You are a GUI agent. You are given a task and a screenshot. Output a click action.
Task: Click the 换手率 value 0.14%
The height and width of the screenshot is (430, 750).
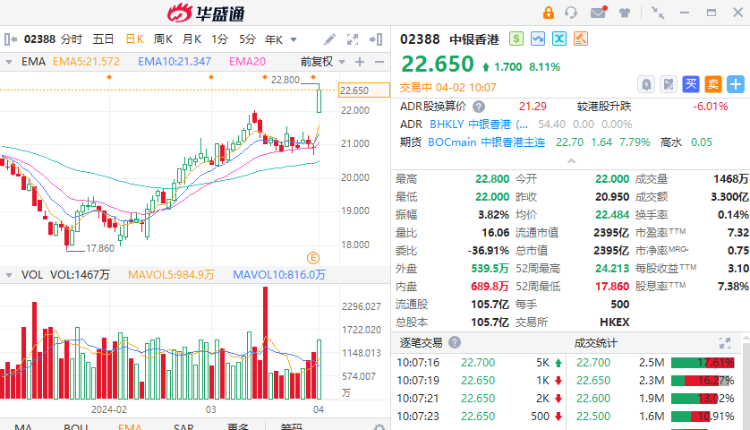tap(733, 215)
